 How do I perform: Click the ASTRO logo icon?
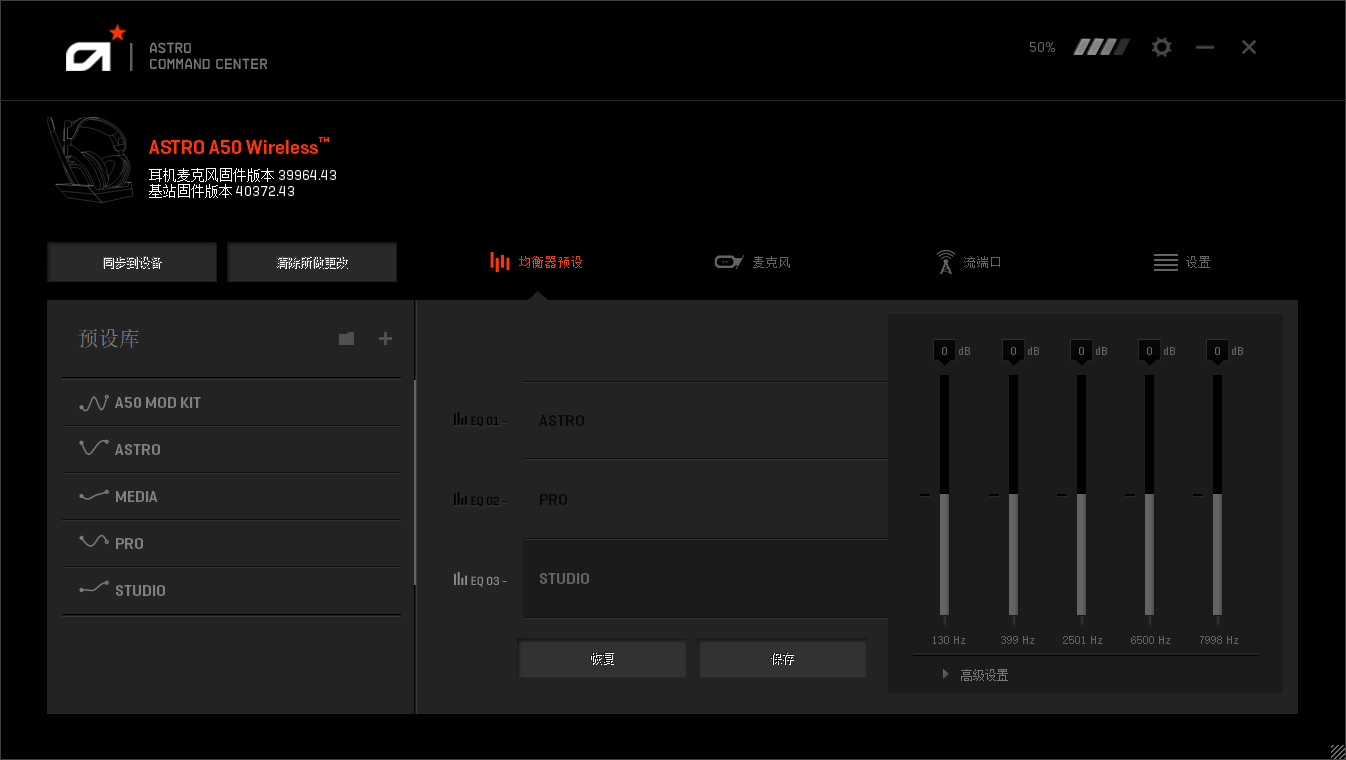pos(95,51)
